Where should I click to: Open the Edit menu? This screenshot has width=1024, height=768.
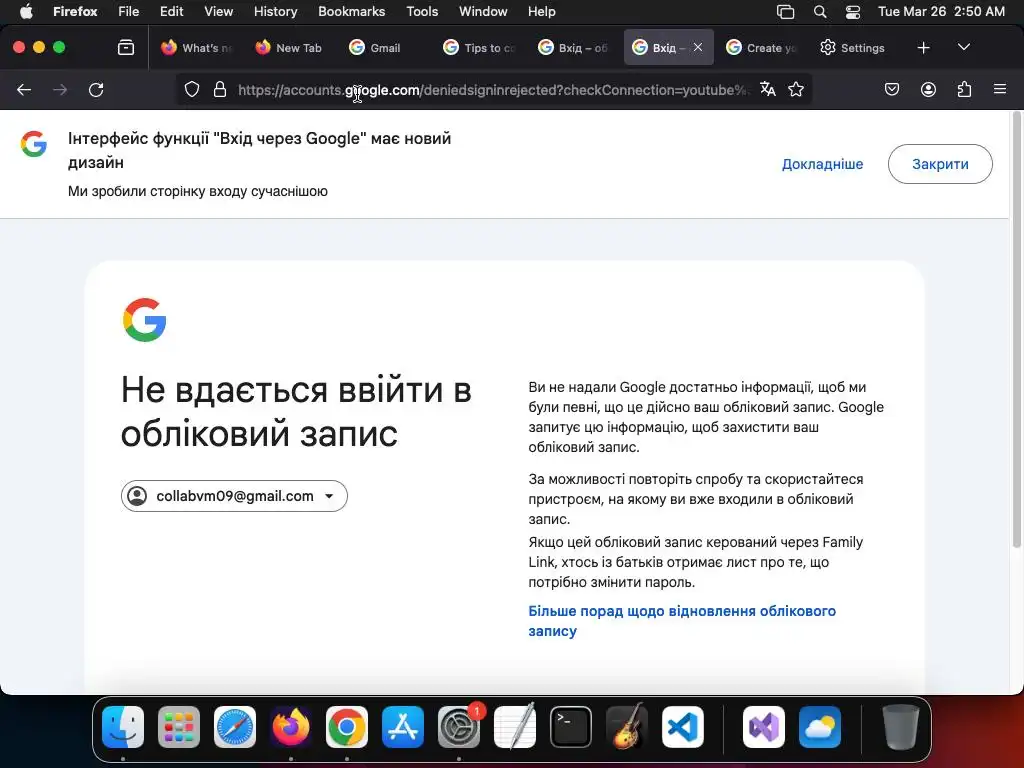coord(171,12)
